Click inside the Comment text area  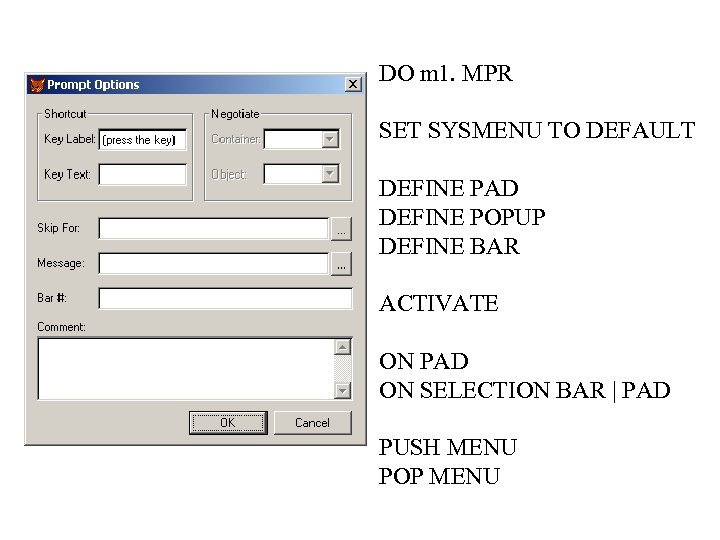coord(186,369)
